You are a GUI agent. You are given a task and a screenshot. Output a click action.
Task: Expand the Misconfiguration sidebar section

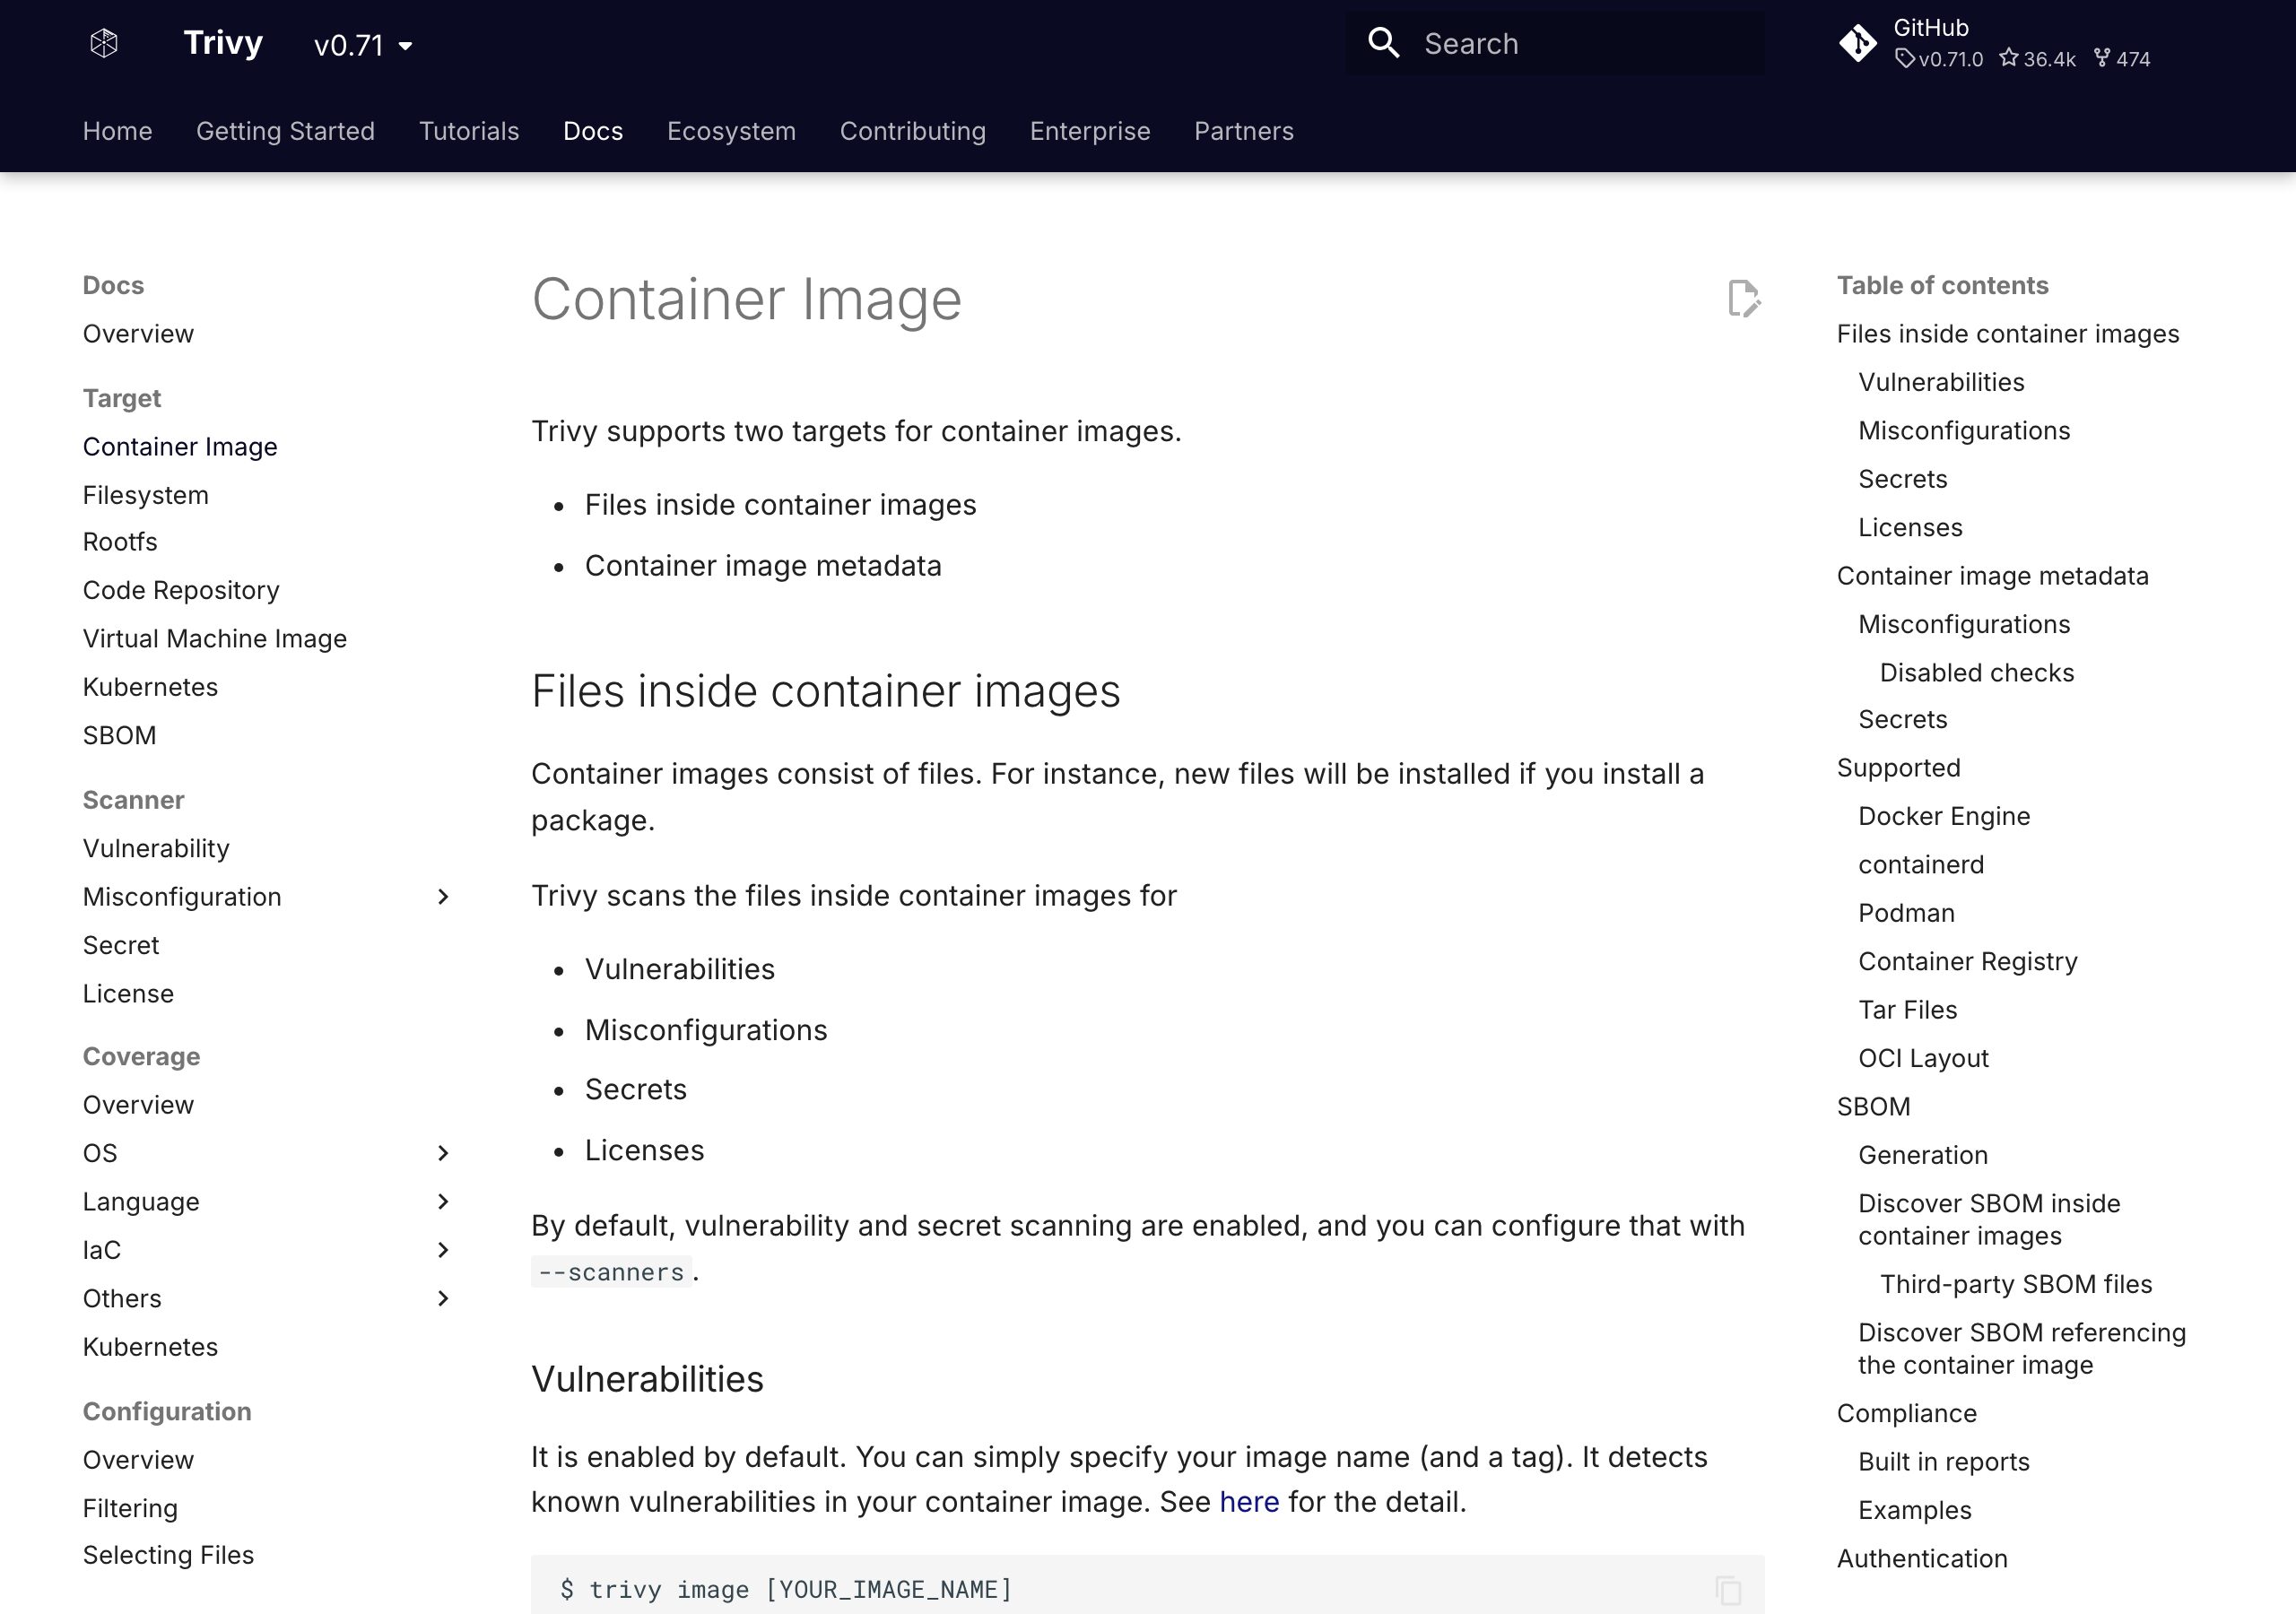443,897
